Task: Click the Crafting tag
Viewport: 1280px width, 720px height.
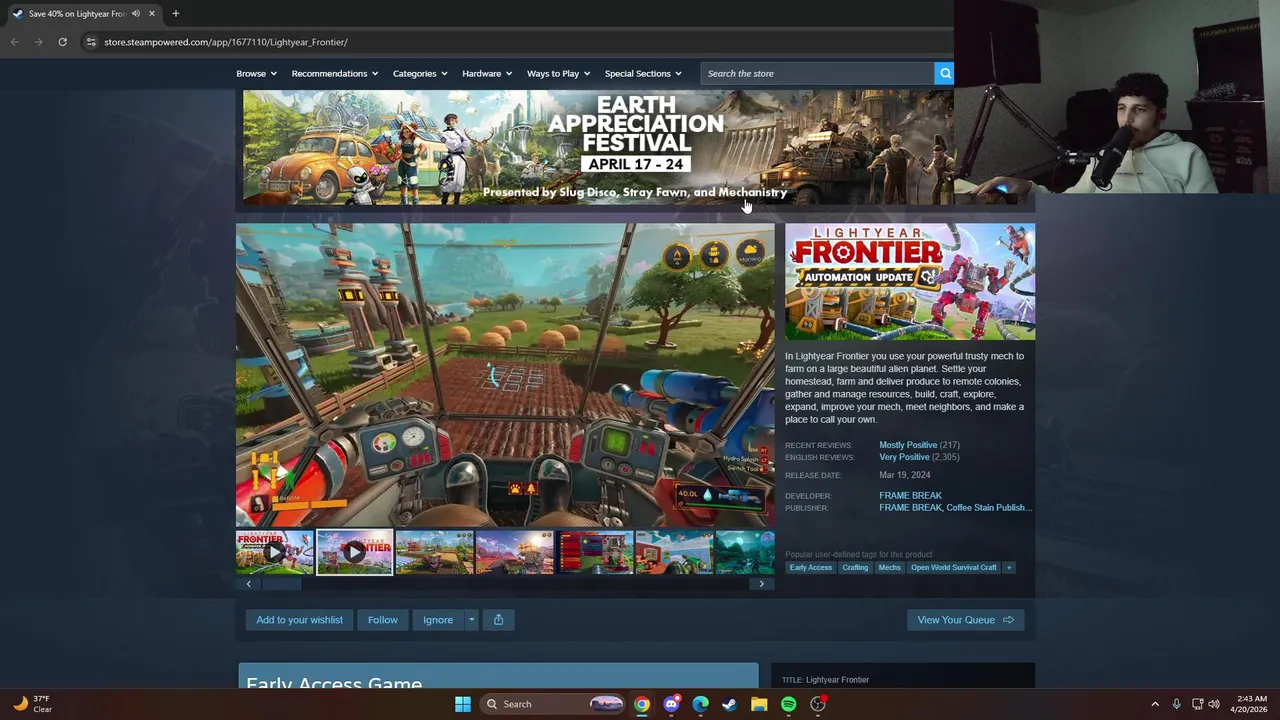Action: click(x=855, y=568)
